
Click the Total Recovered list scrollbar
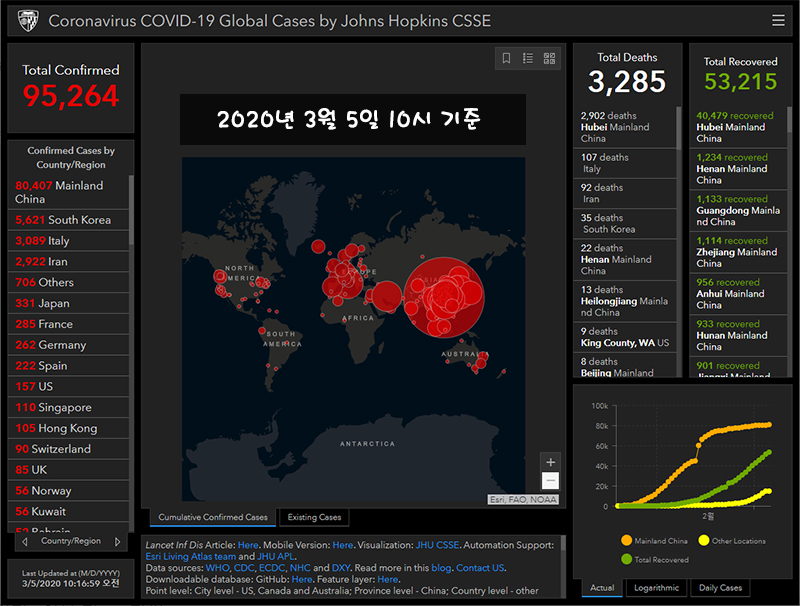click(789, 120)
